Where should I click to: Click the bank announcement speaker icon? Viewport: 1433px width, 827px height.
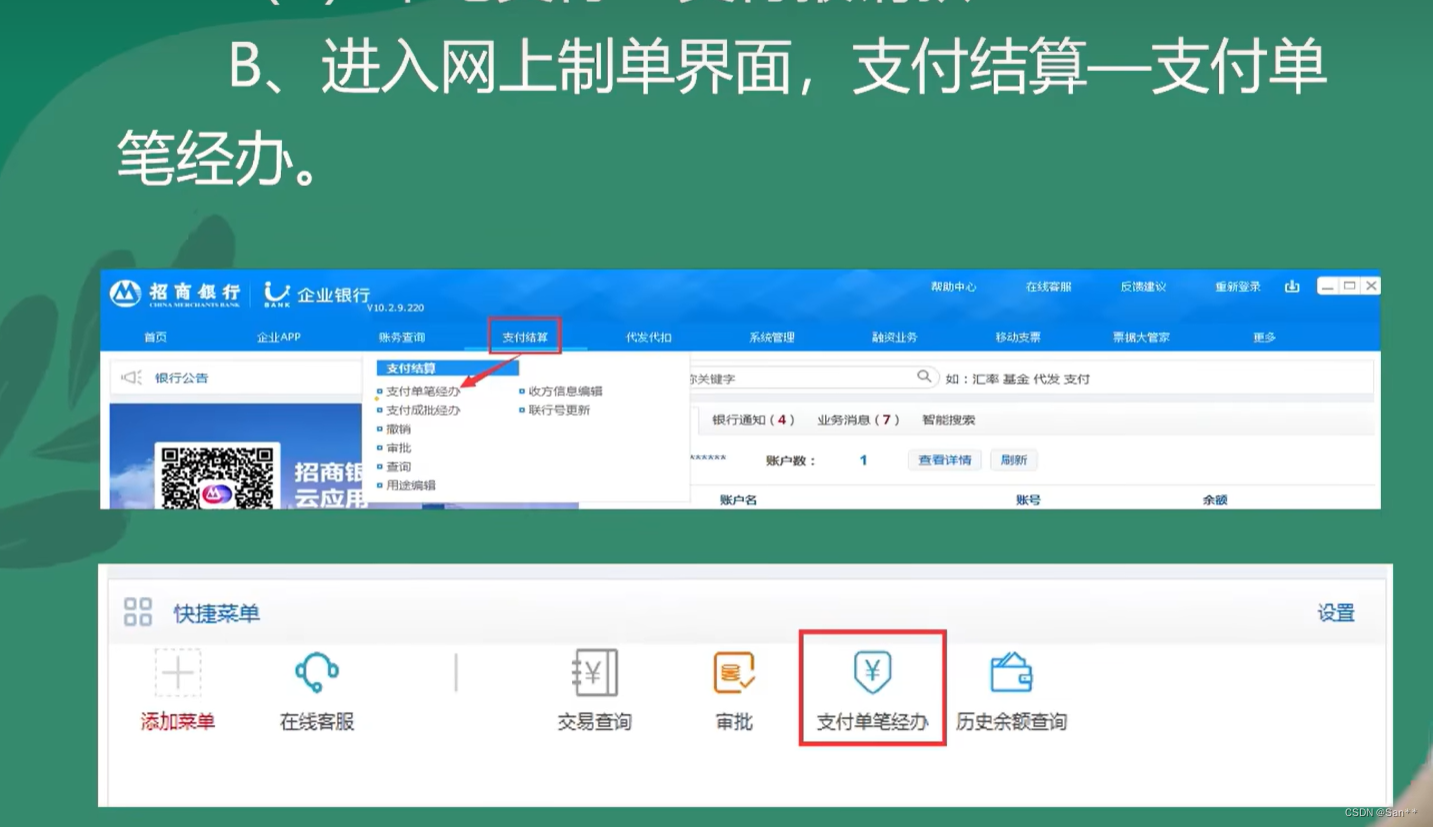tap(131, 378)
